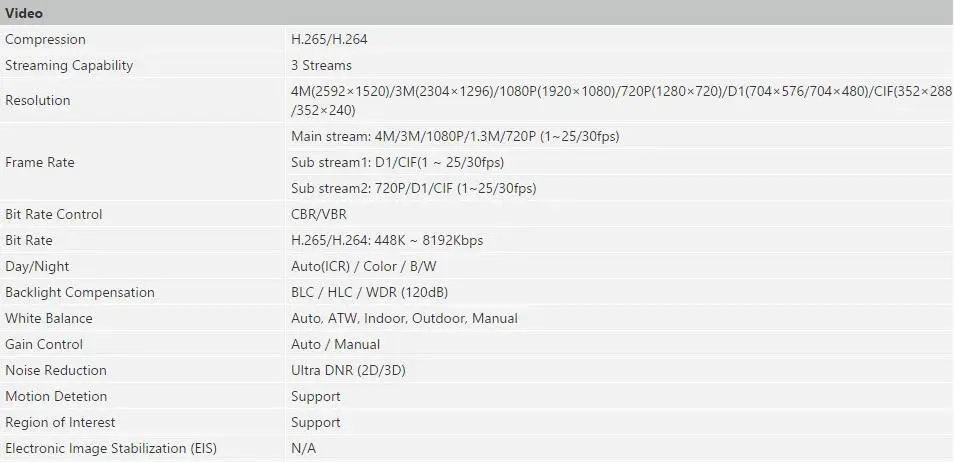Select the Streaming Capability label
Screen dimensions: 954x462
[x=69, y=65]
